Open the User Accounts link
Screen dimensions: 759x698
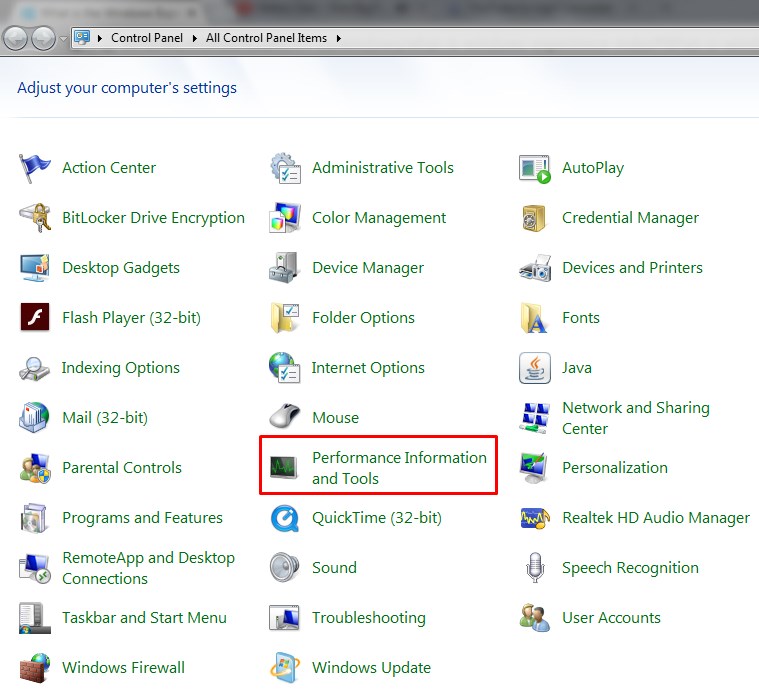pos(611,618)
